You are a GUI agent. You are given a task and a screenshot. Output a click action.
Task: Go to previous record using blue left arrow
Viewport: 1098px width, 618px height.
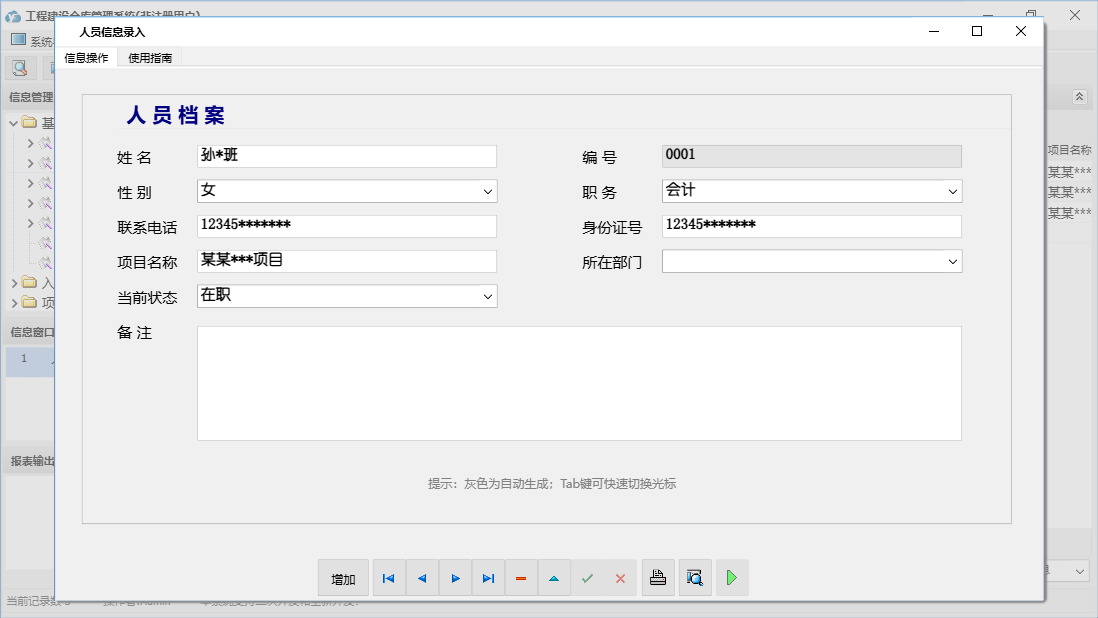pos(421,577)
